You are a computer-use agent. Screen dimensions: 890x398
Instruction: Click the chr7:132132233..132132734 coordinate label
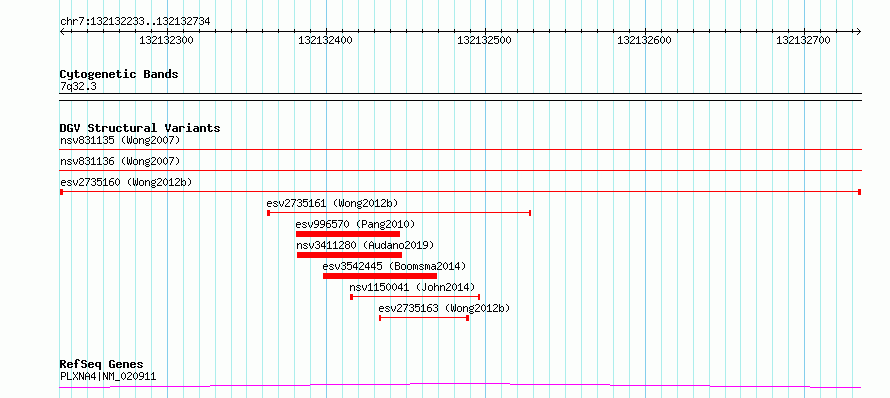coord(135,22)
